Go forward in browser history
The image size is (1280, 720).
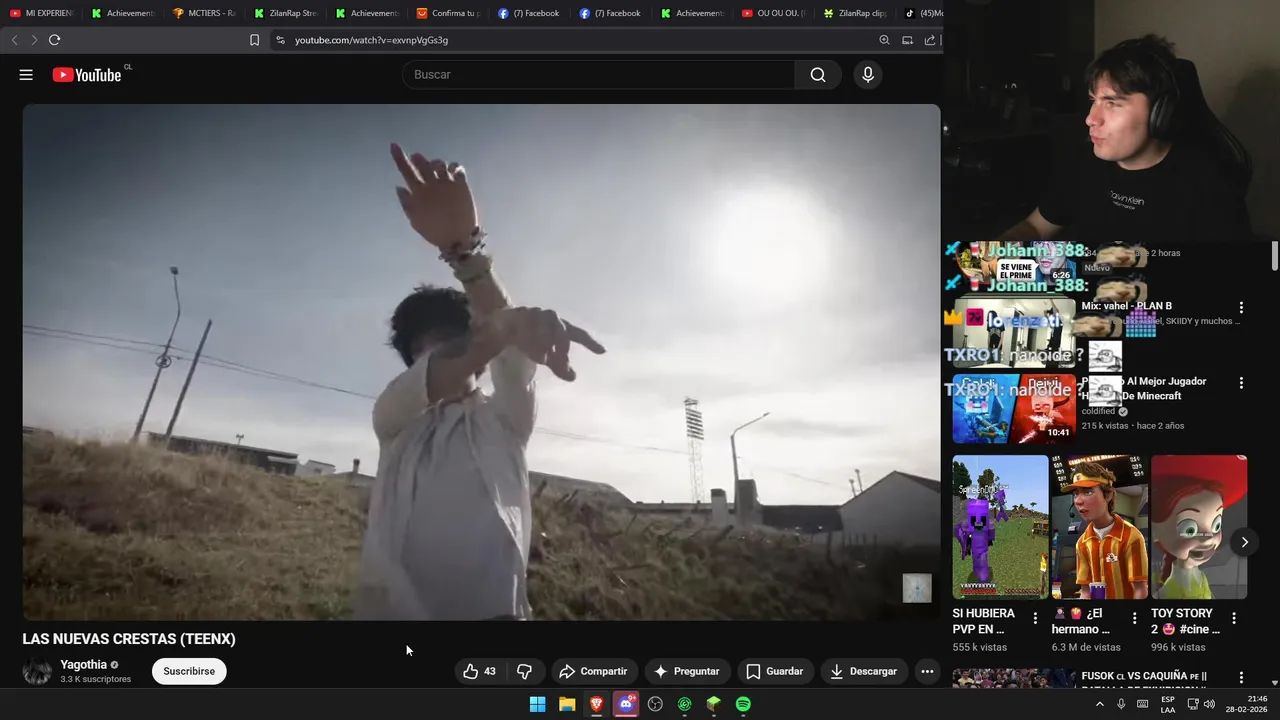pyautogui.click(x=34, y=40)
